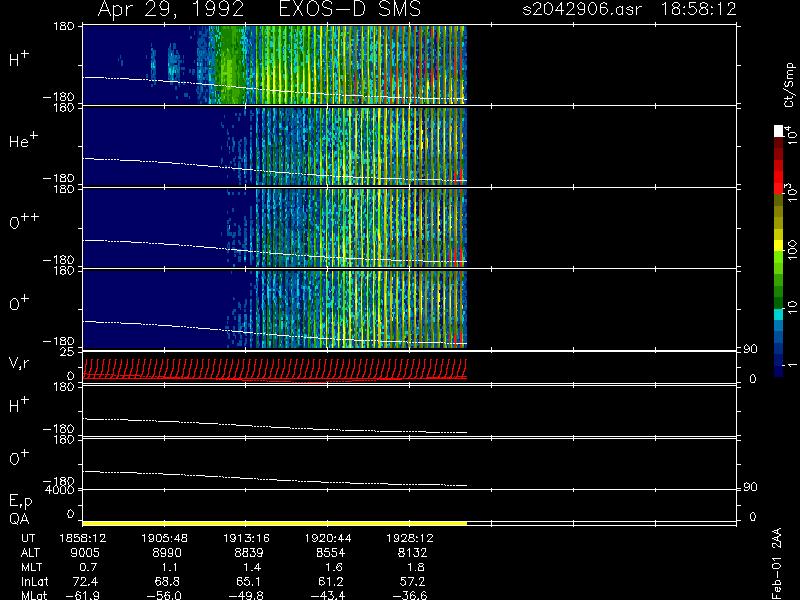Screen dimensions: 800x600
Task: Click the altitude value "8554"
Action: point(331,553)
